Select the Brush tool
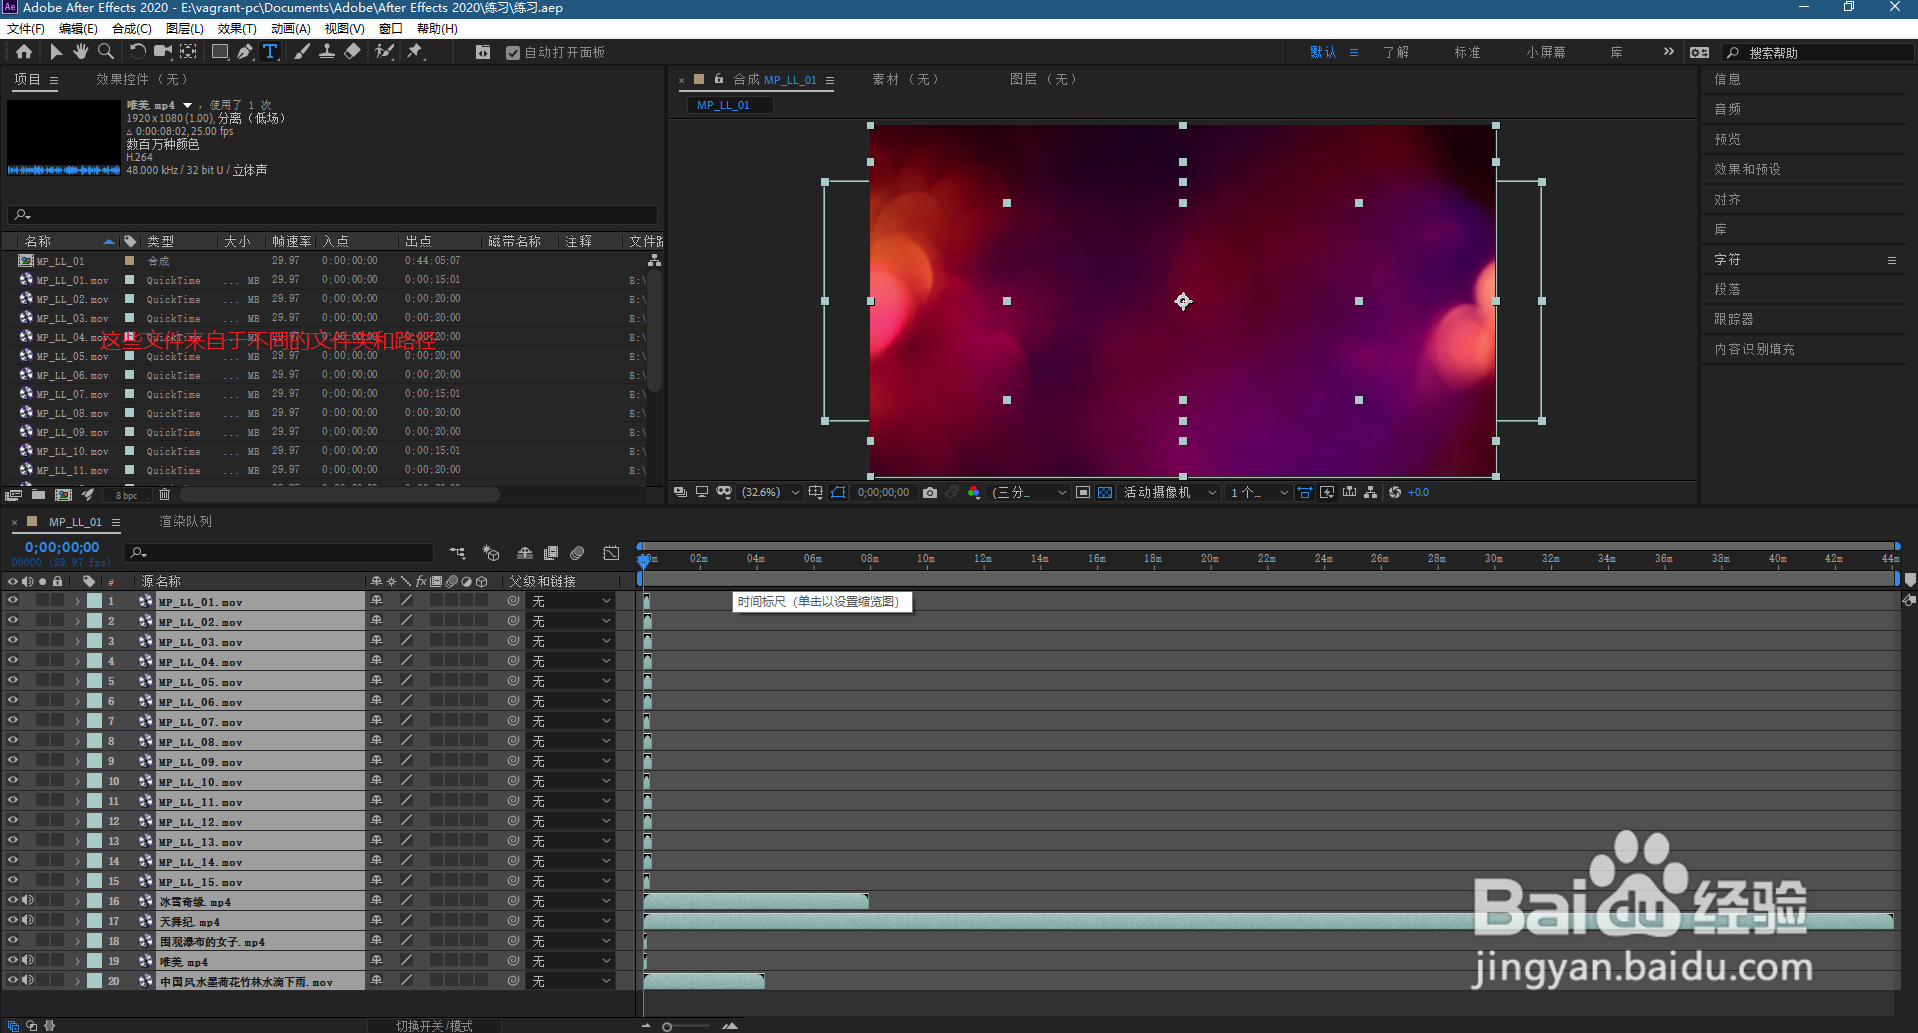Screen dimensions: 1918x1033 click(x=302, y=52)
